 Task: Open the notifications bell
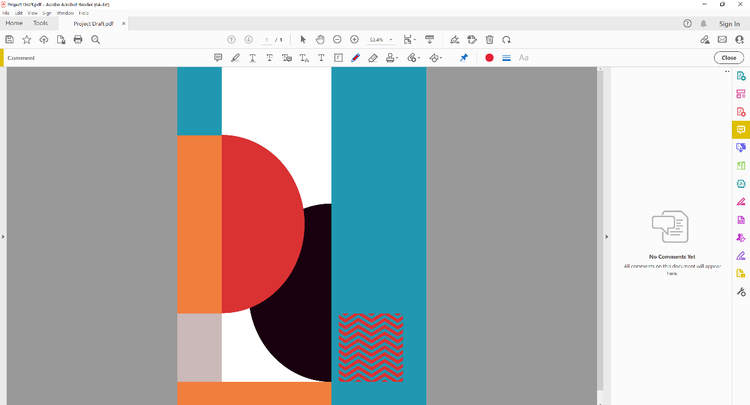pyautogui.click(x=704, y=23)
